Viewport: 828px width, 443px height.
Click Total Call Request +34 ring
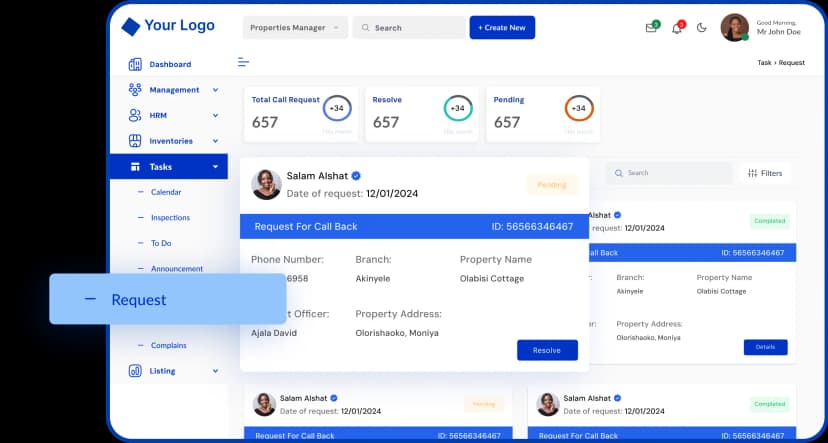337,108
